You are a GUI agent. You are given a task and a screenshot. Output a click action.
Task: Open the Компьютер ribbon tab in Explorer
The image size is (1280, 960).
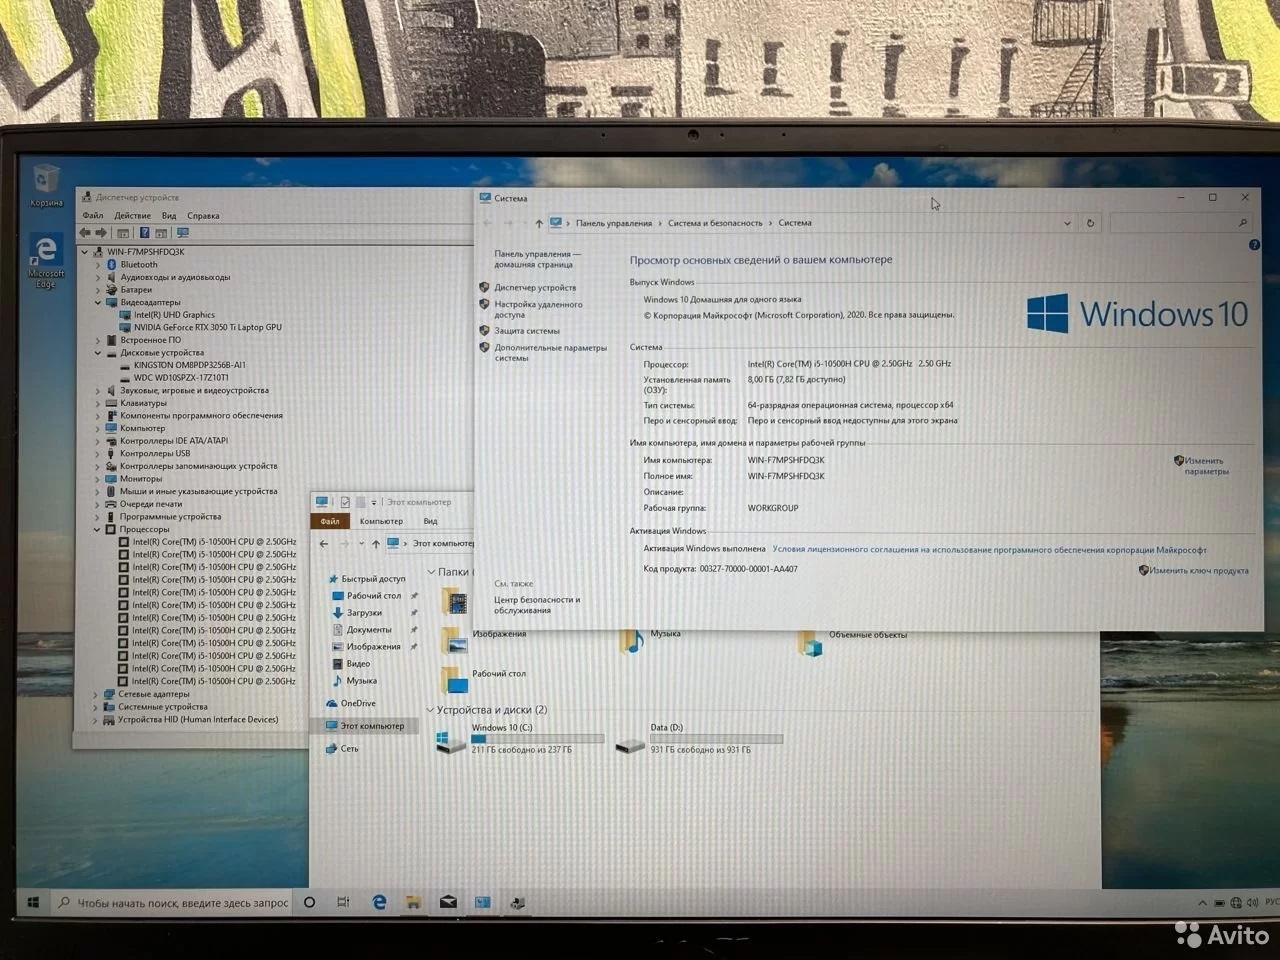[381, 521]
